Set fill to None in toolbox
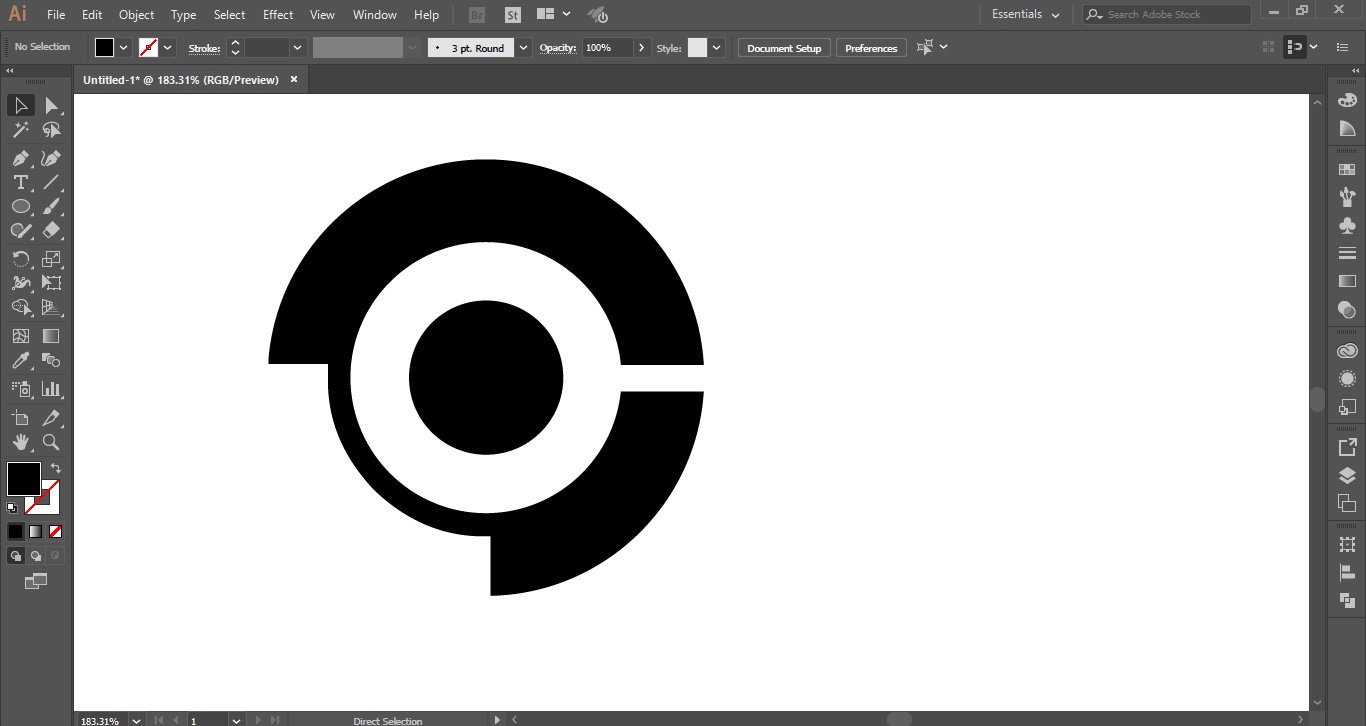The image size is (1366, 726). [56, 531]
